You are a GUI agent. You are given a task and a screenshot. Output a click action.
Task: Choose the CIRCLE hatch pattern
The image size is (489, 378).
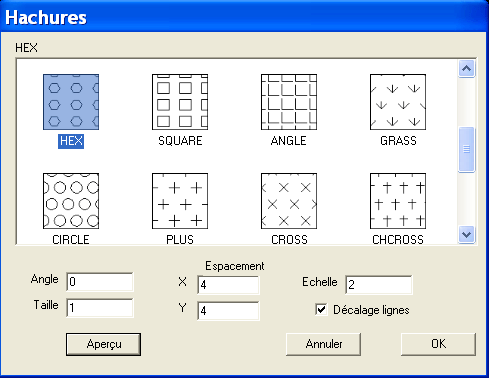pyautogui.click(x=71, y=201)
